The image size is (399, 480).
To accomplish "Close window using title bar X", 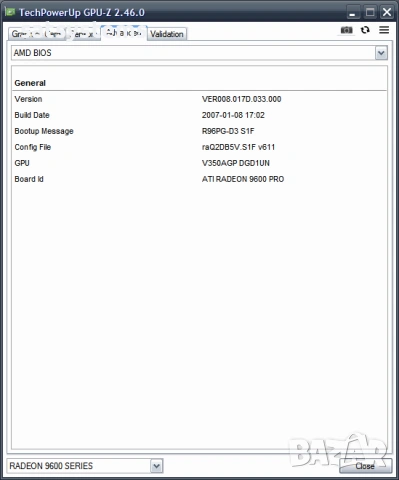I will (387, 12).
